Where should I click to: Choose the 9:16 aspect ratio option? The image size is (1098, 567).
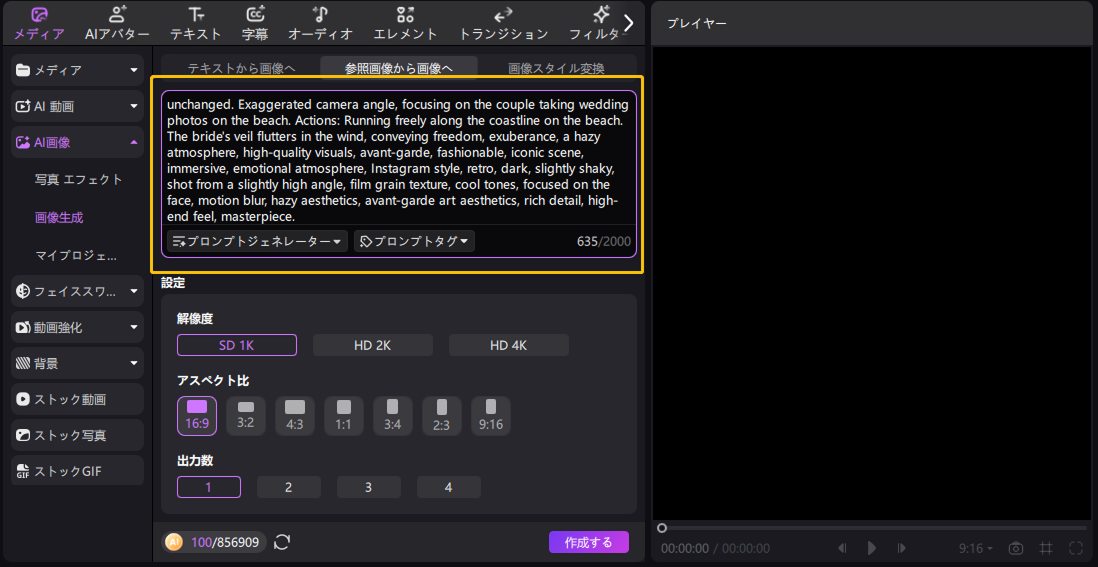pyautogui.click(x=490, y=415)
